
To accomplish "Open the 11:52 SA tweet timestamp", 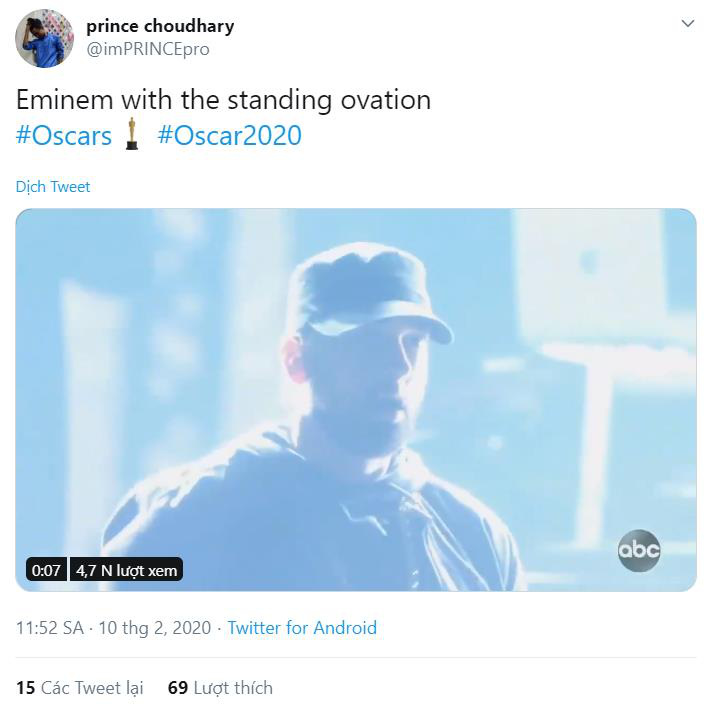I will [x=50, y=628].
